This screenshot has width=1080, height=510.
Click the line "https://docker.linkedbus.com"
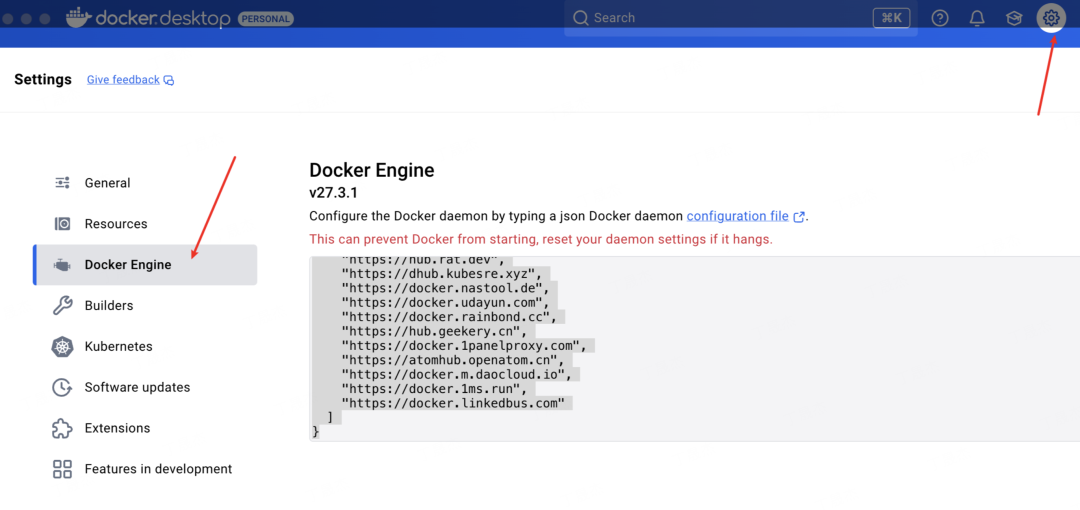click(x=454, y=403)
